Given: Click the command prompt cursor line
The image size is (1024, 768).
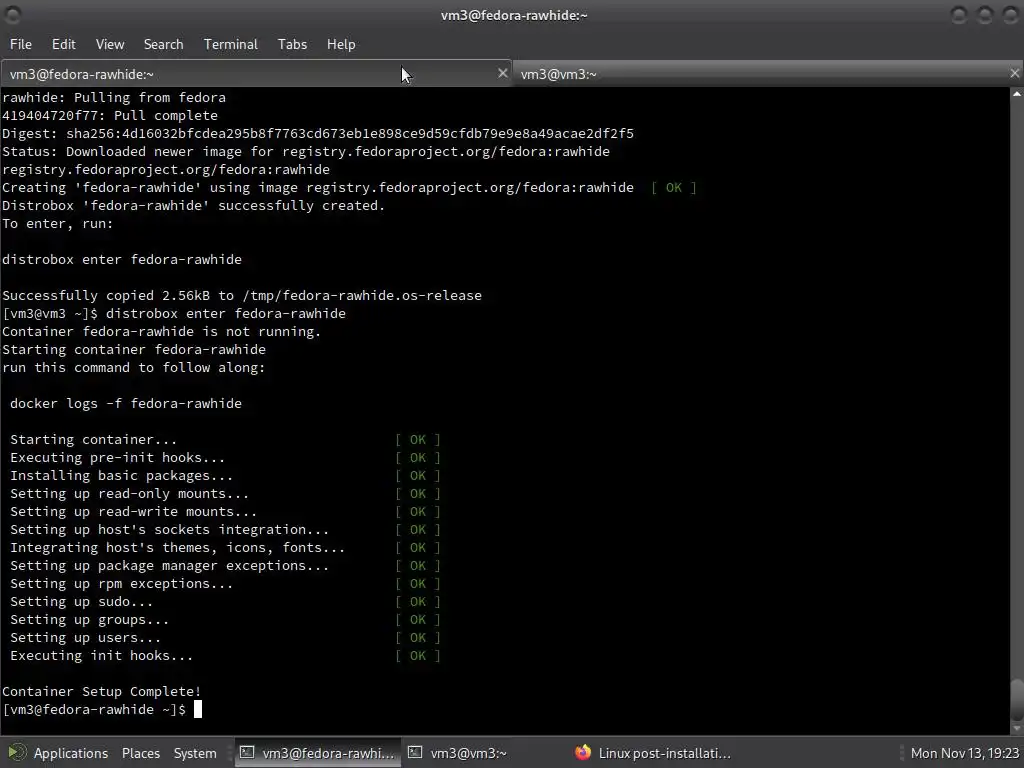Looking at the screenshot, I should tap(102, 709).
